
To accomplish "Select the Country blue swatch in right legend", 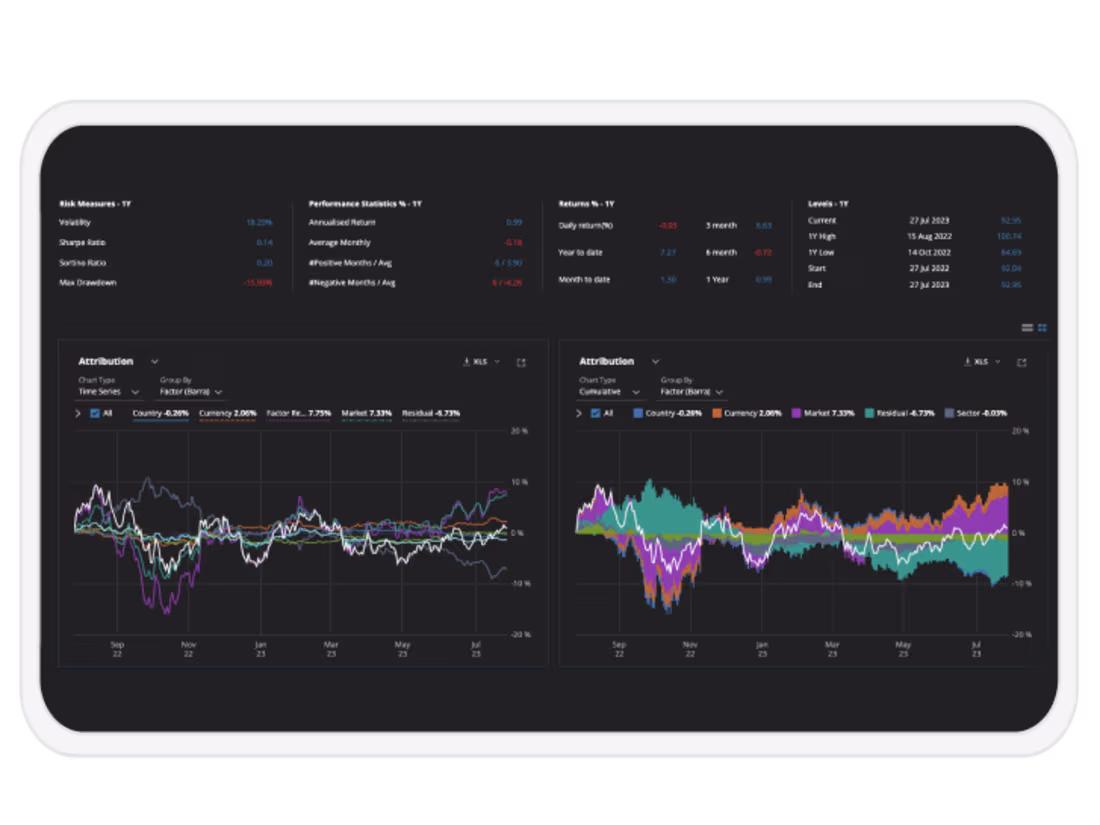I will (x=636, y=412).
